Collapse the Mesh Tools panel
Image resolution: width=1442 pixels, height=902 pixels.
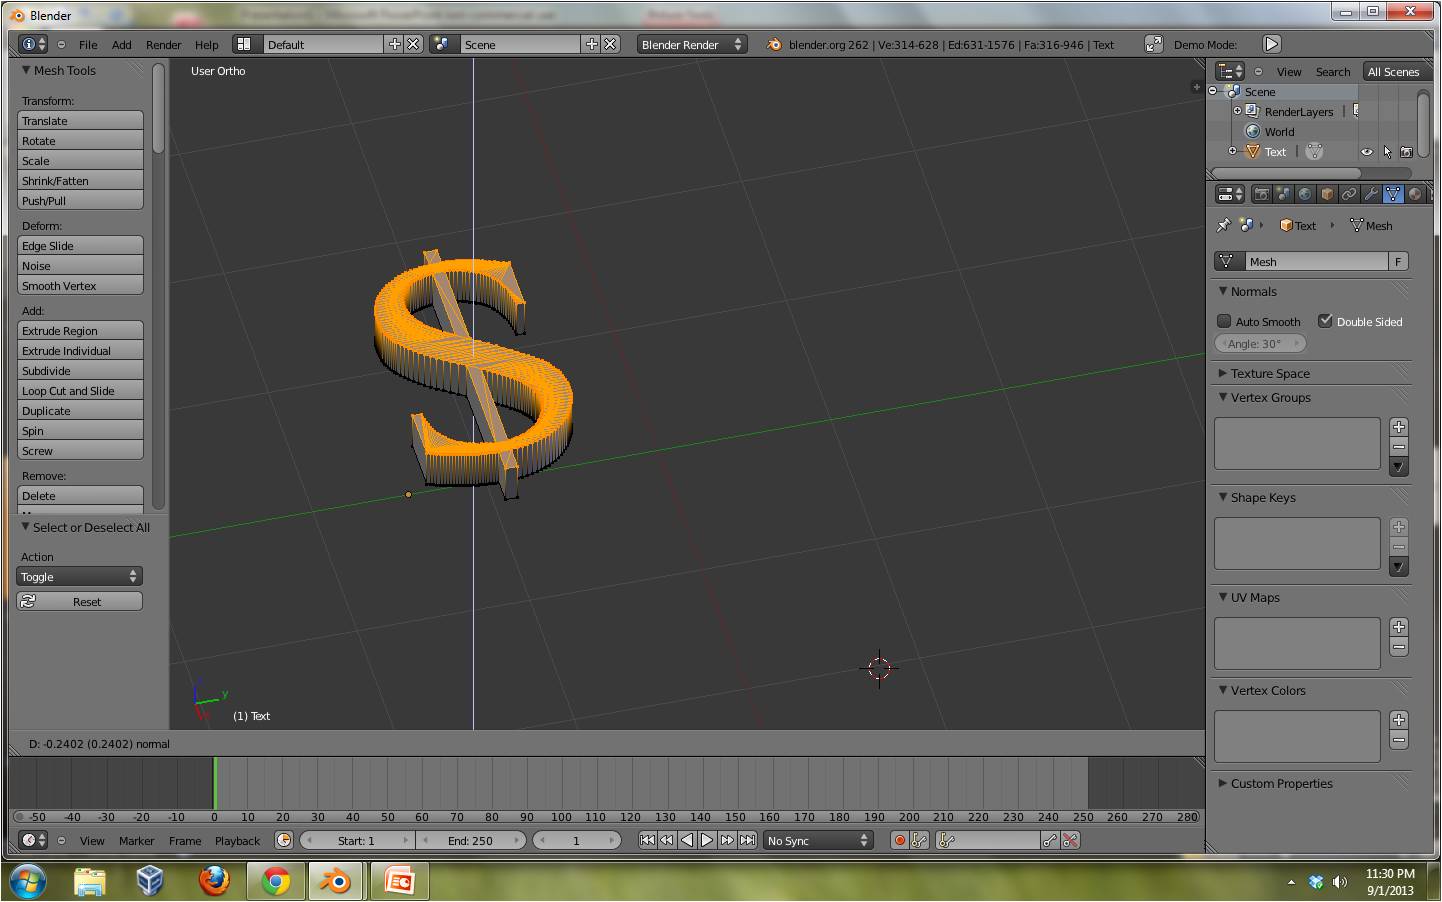pos(26,70)
